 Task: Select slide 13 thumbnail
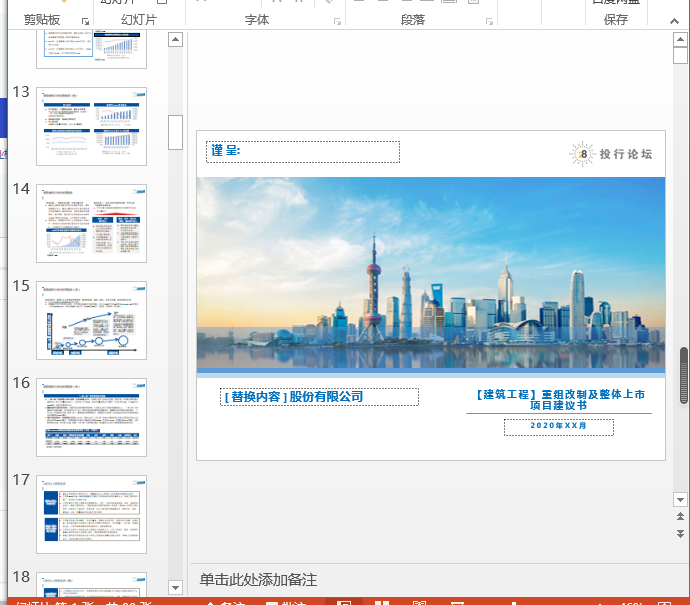point(92,126)
